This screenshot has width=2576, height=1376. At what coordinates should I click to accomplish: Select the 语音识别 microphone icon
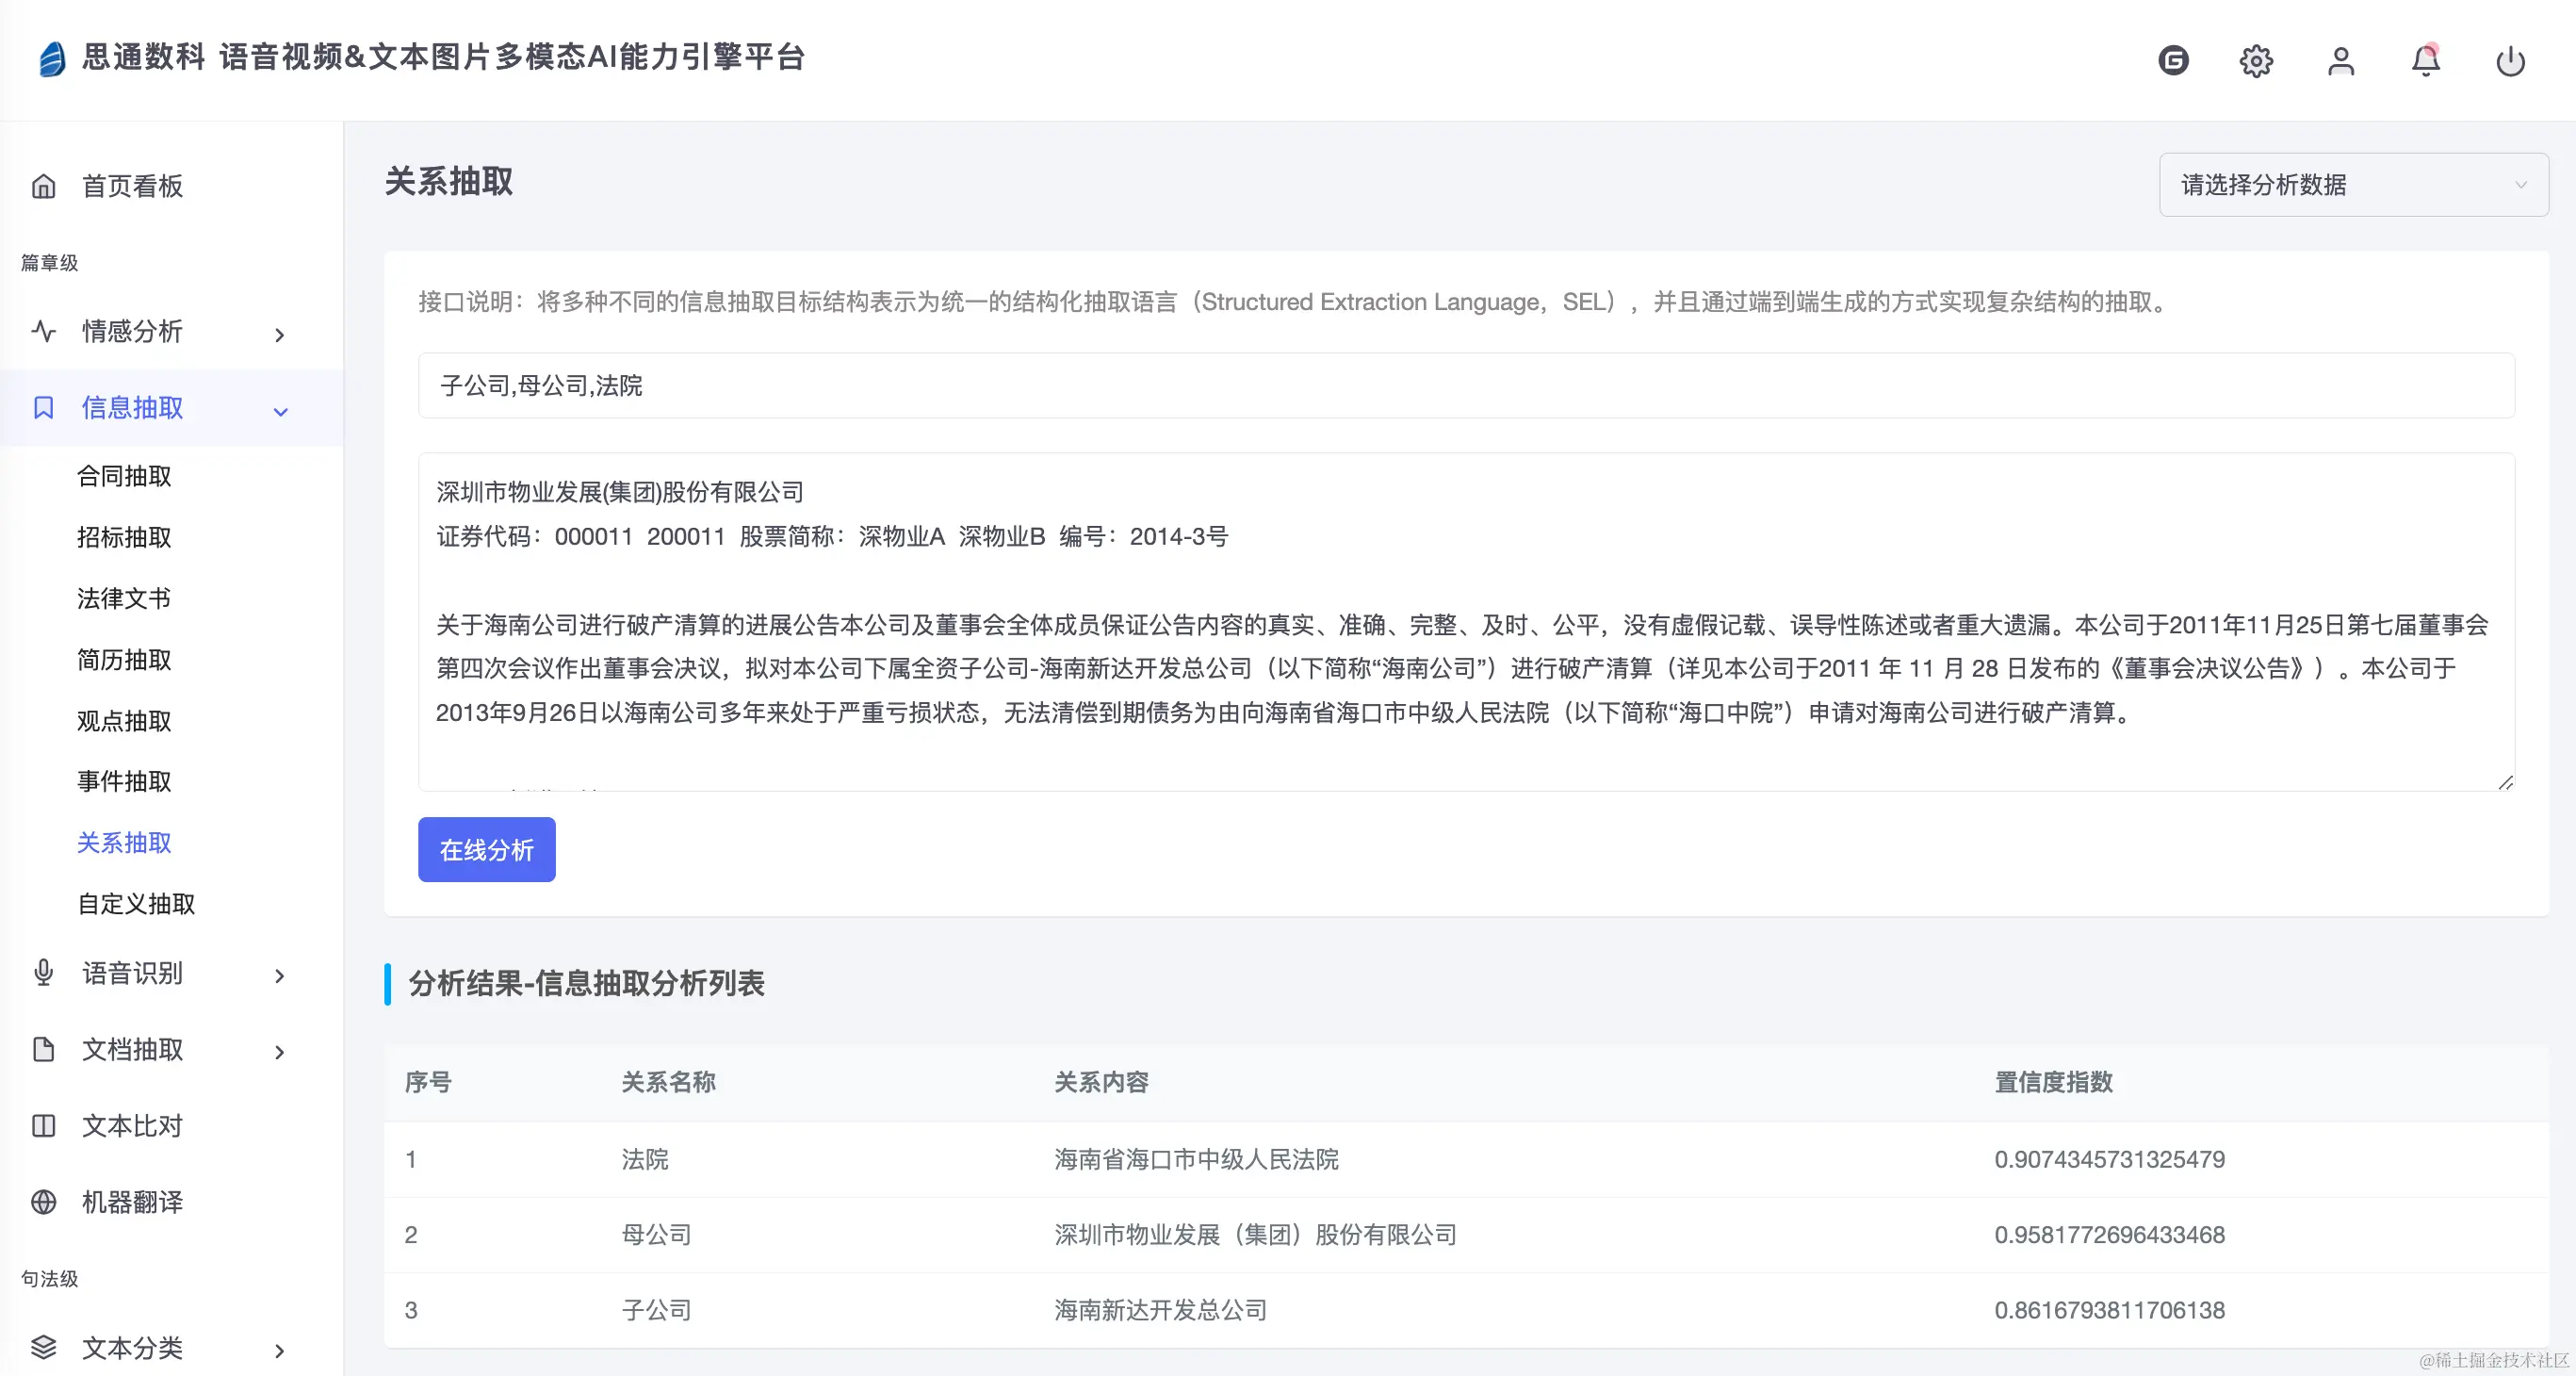44,973
